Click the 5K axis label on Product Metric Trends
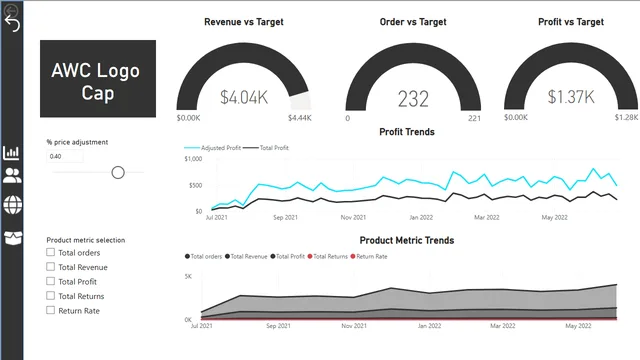This screenshot has width=640, height=360. (x=188, y=276)
